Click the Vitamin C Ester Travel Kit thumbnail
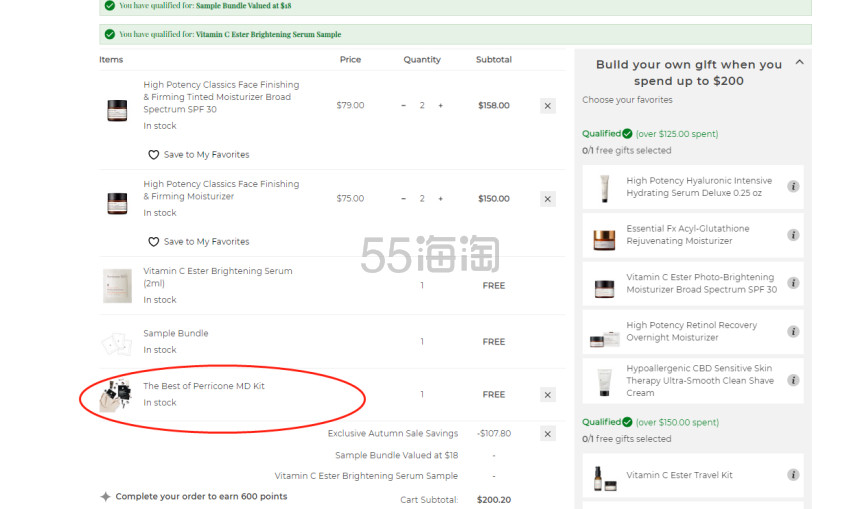The image size is (860, 509). 604,478
